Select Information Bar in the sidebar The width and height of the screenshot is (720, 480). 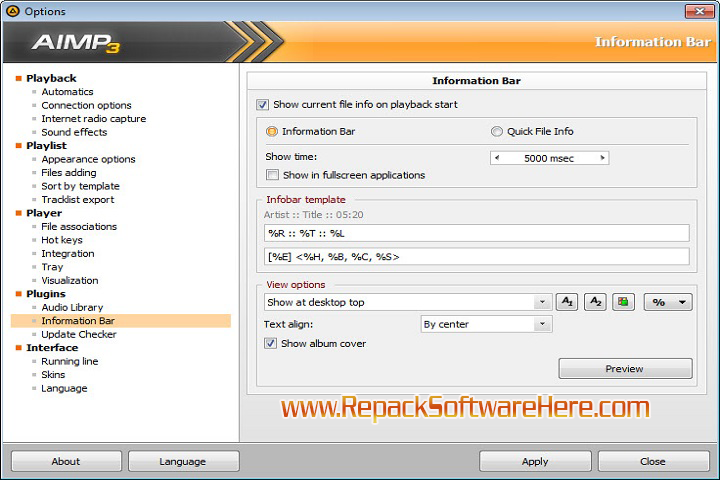[x=121, y=321]
